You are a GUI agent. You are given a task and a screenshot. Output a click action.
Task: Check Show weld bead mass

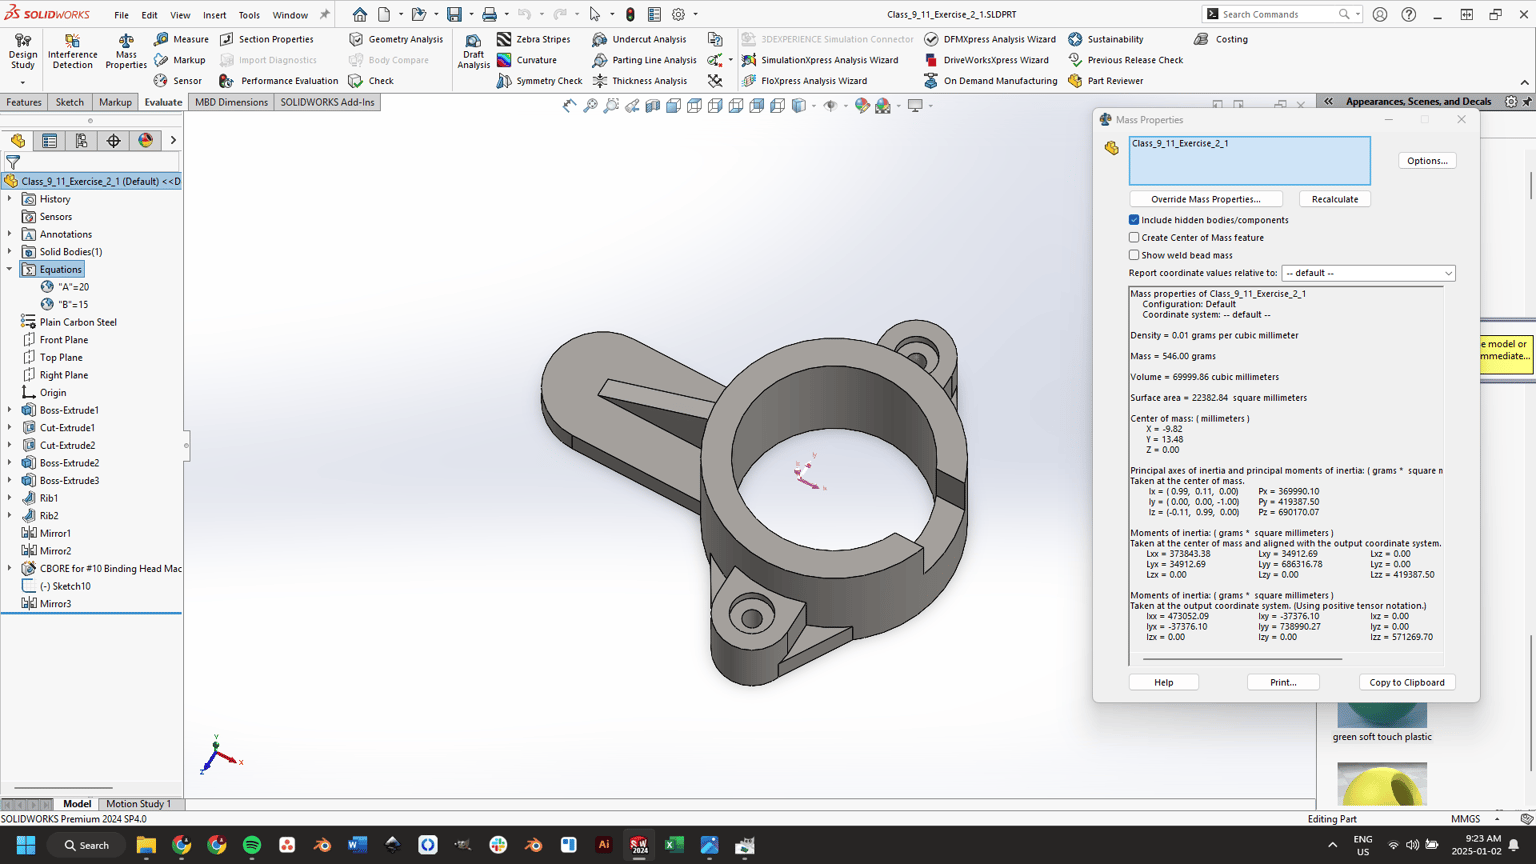click(x=1134, y=255)
